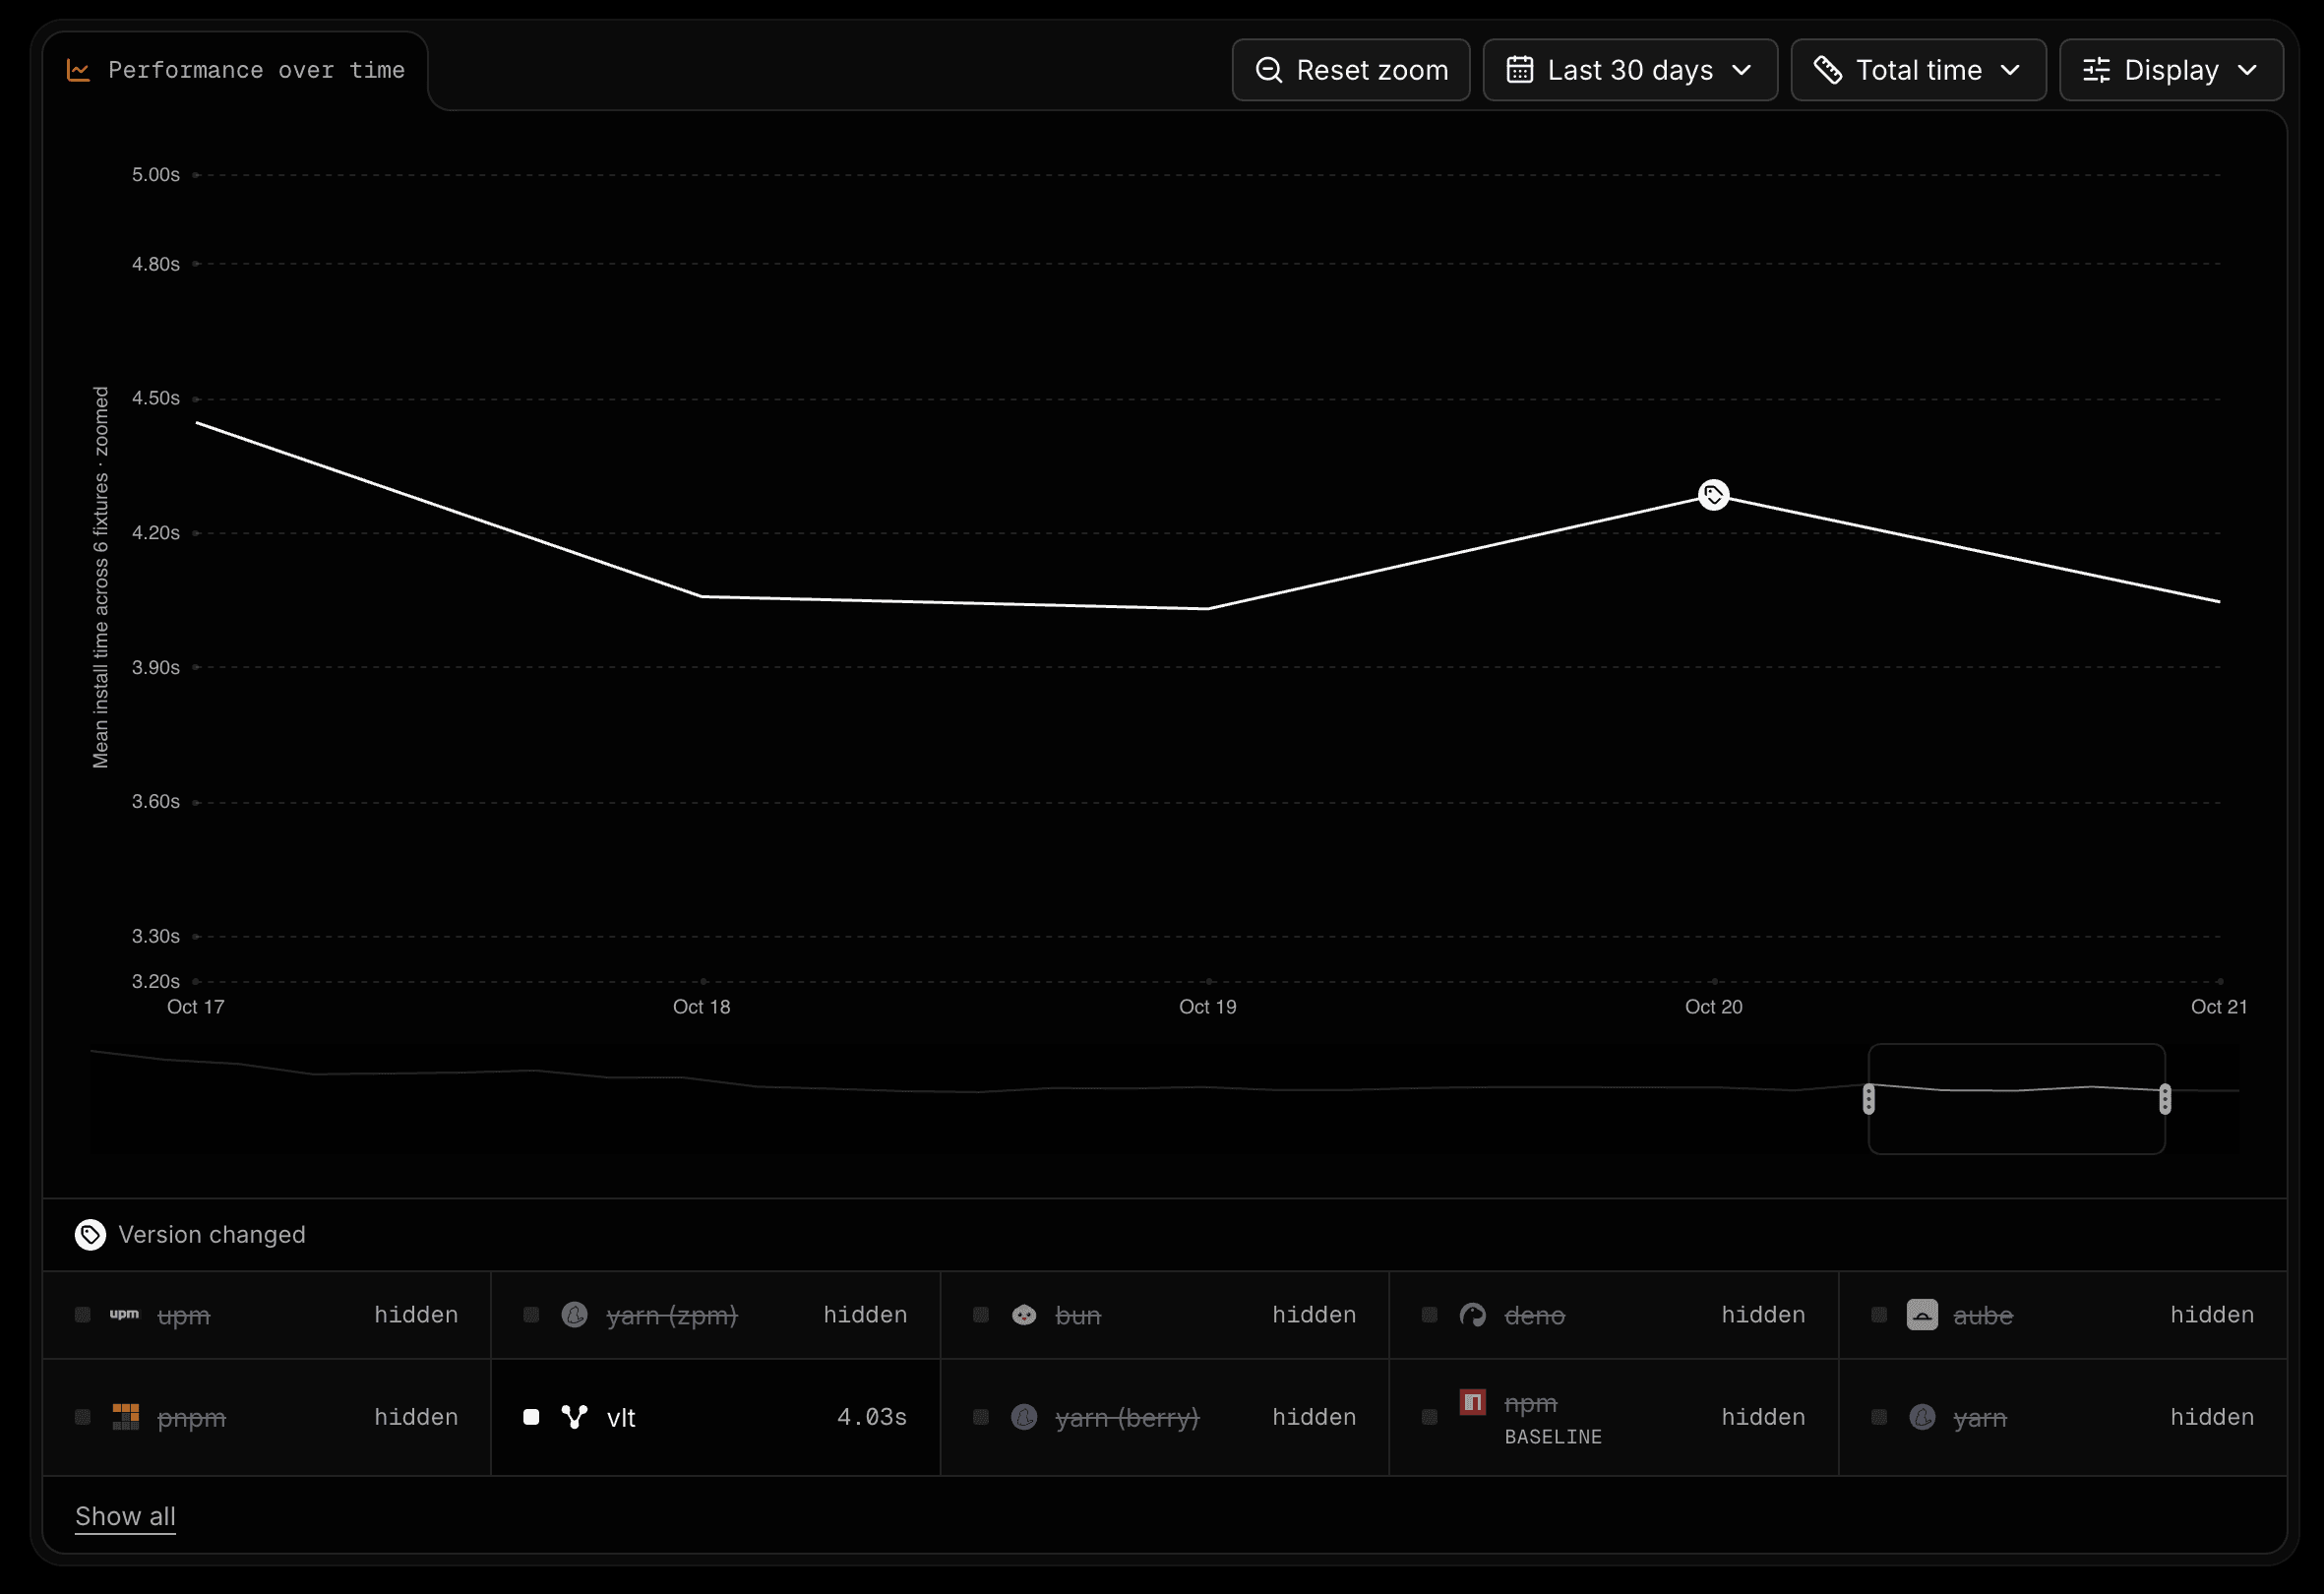Click the yarn (zpm) logo icon
This screenshot has width=2324, height=1594.
[x=574, y=1315]
